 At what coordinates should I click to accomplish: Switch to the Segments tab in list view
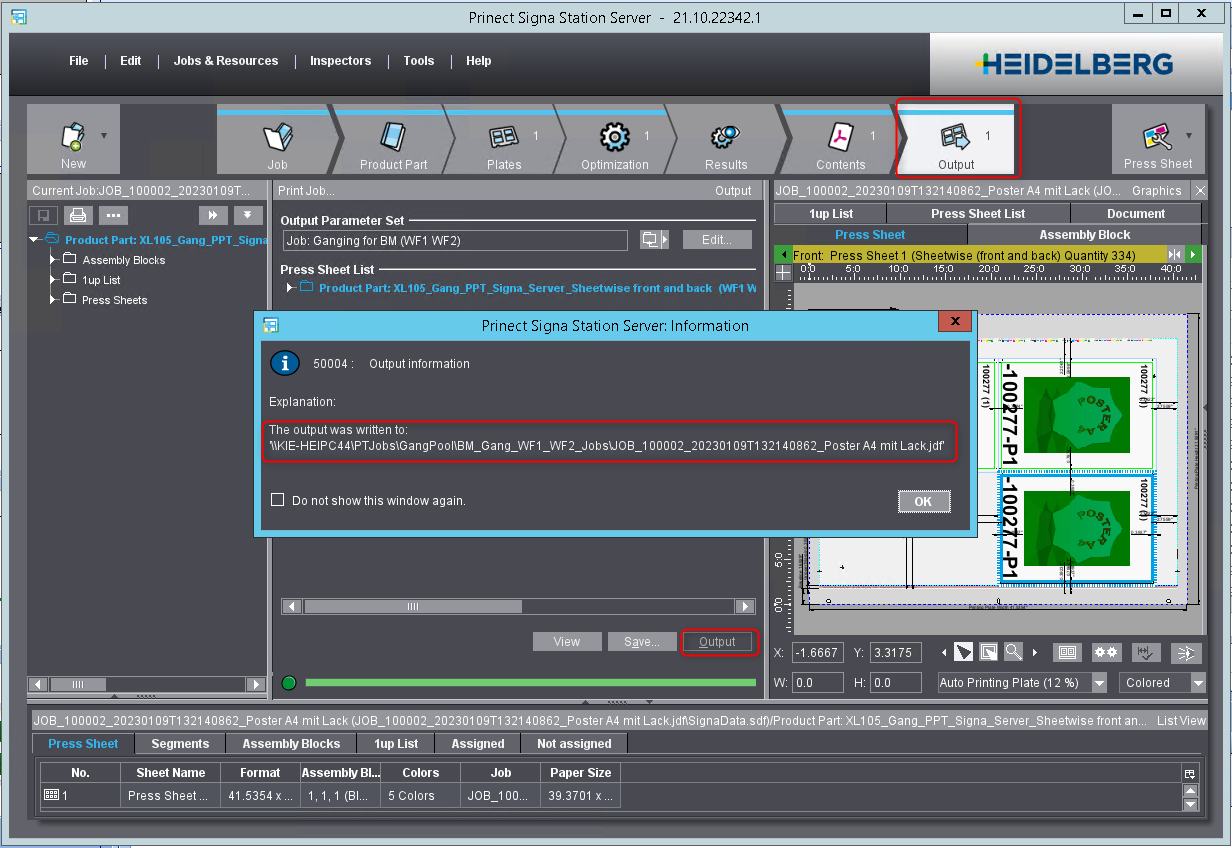pos(180,744)
